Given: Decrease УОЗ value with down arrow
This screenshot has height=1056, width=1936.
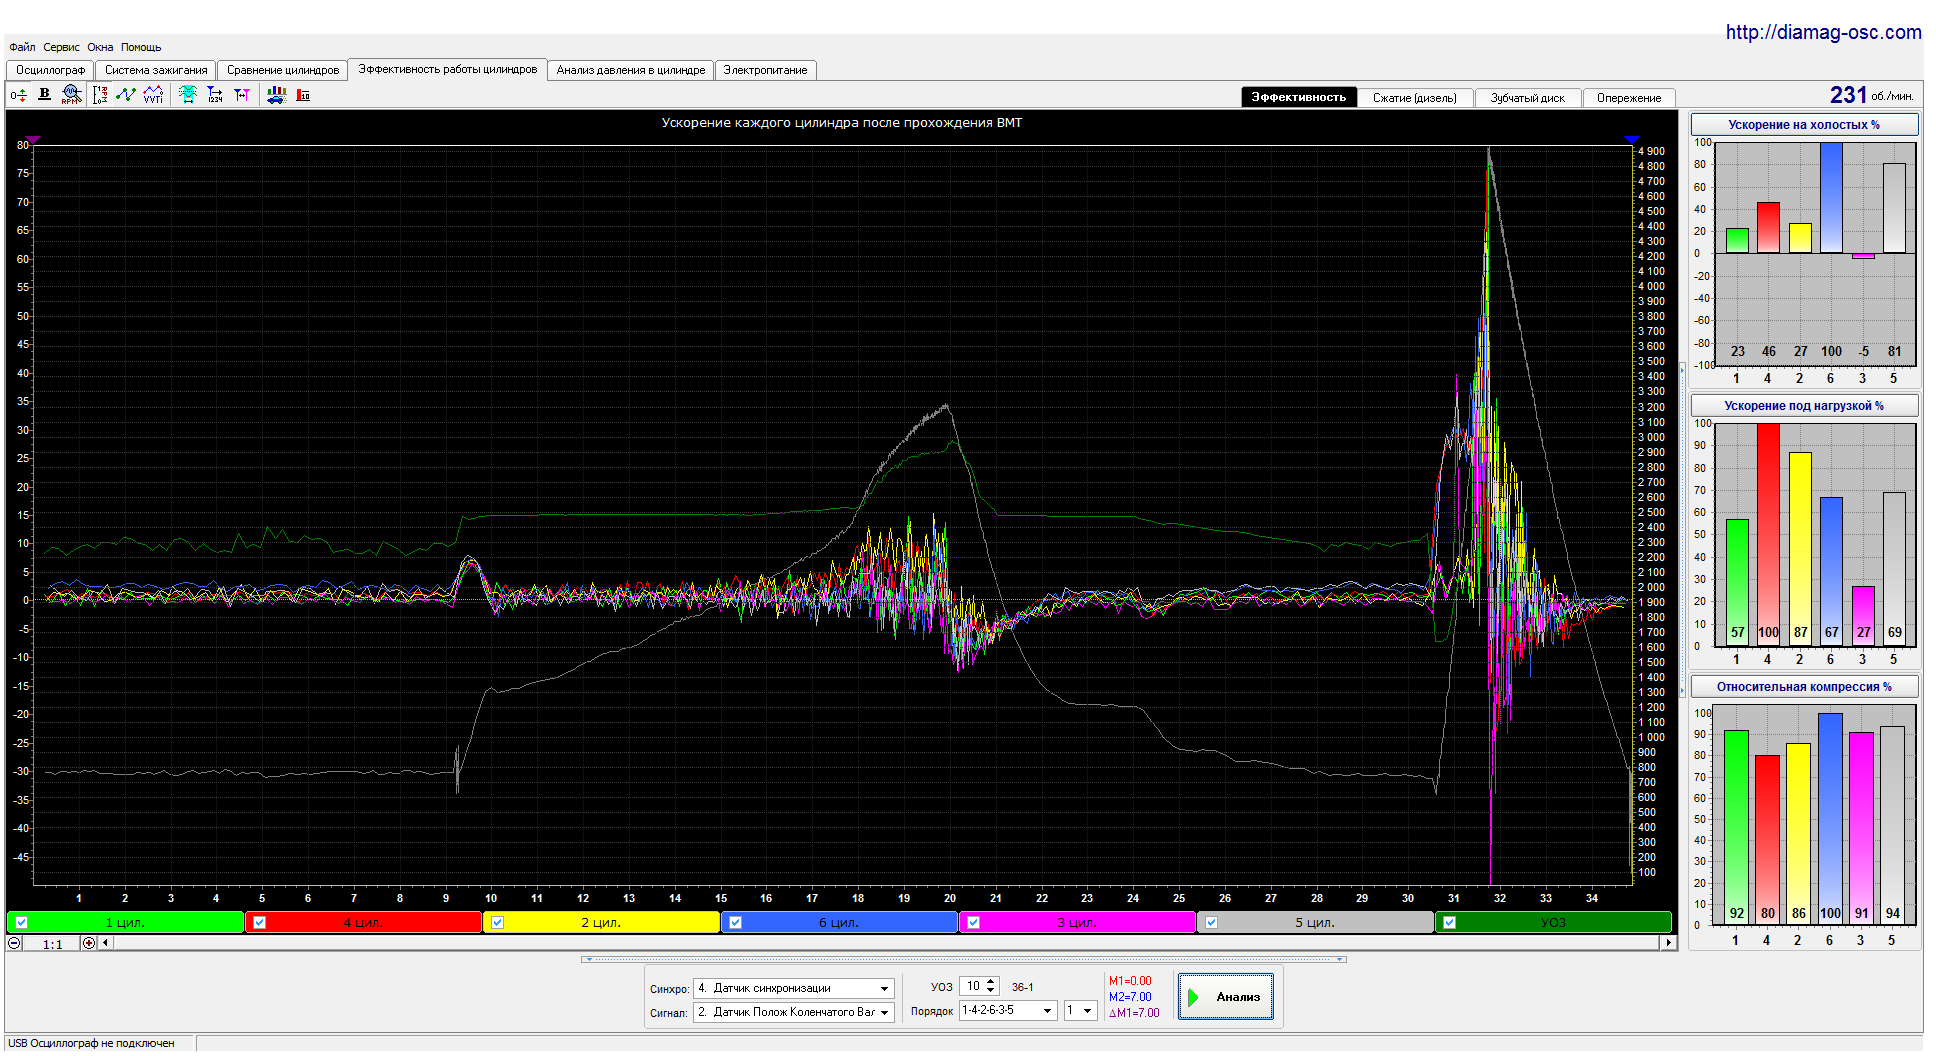Looking at the screenshot, I should pos(991,991).
